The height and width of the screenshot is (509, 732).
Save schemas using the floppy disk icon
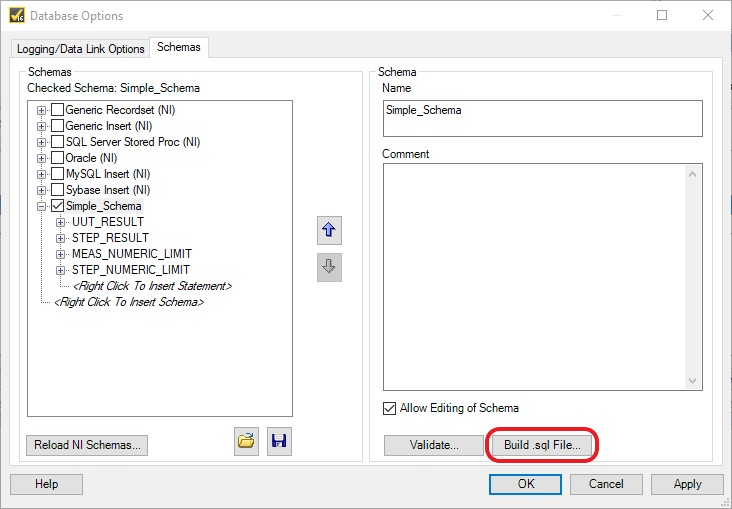(279, 441)
